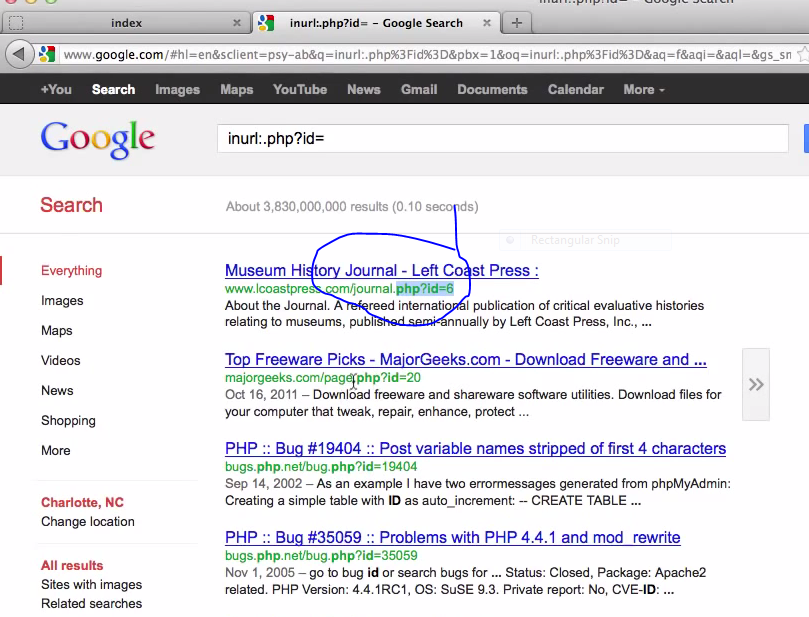The width and height of the screenshot is (809, 617).
Task: Expand More filters in left sidebar
Action: [x=56, y=450]
